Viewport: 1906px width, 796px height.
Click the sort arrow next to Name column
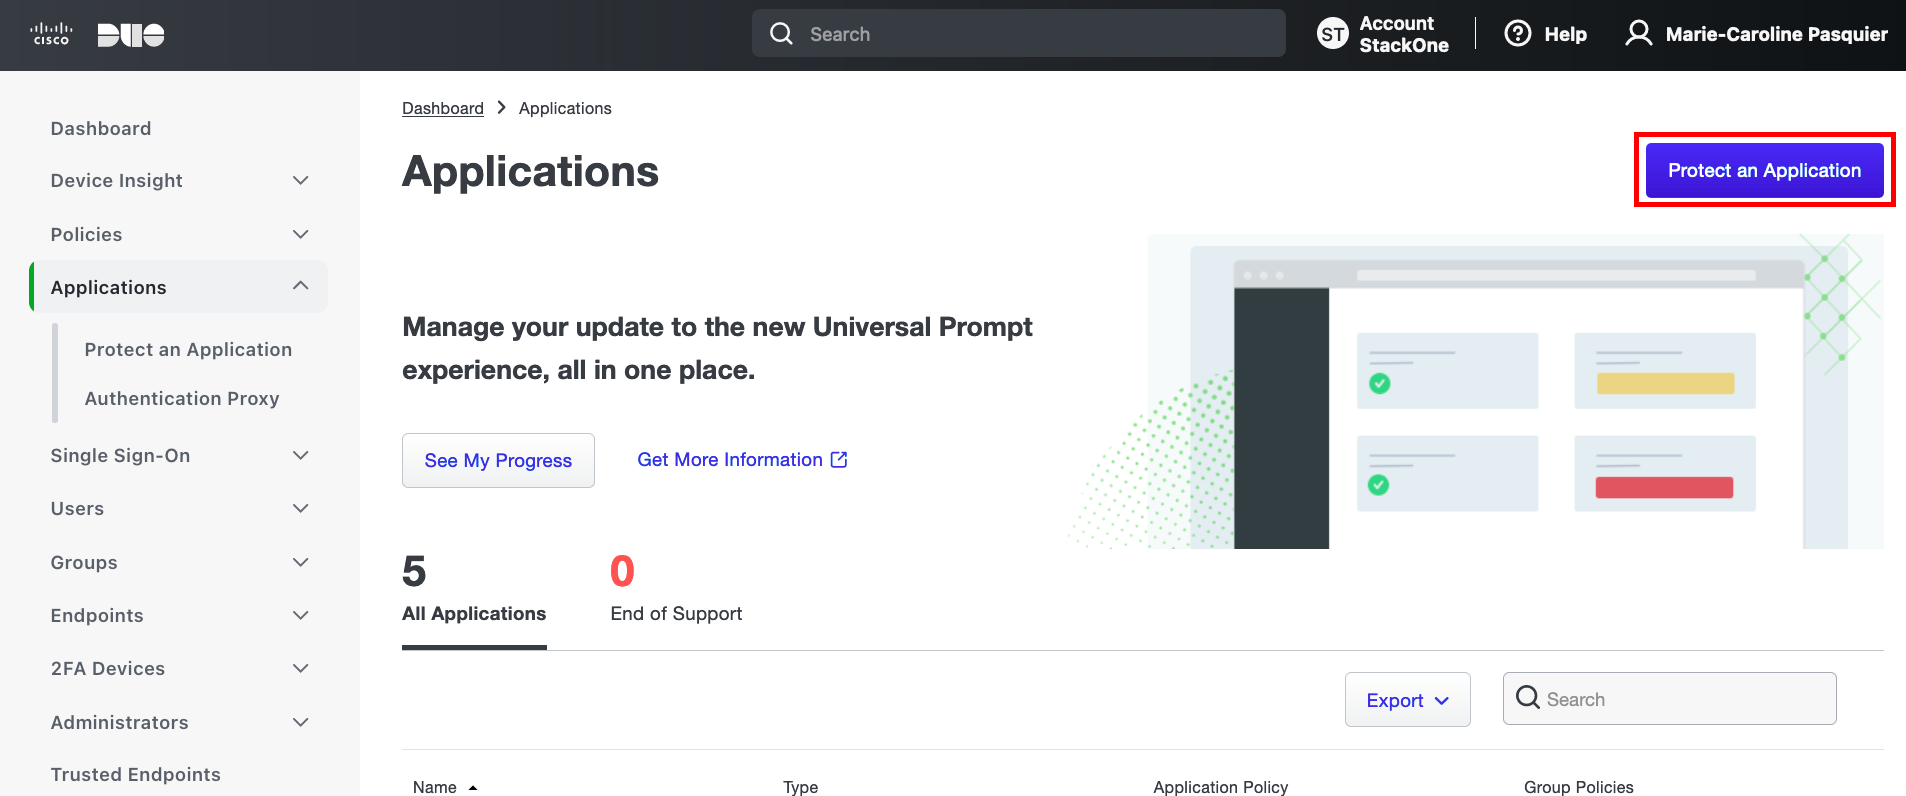click(473, 788)
